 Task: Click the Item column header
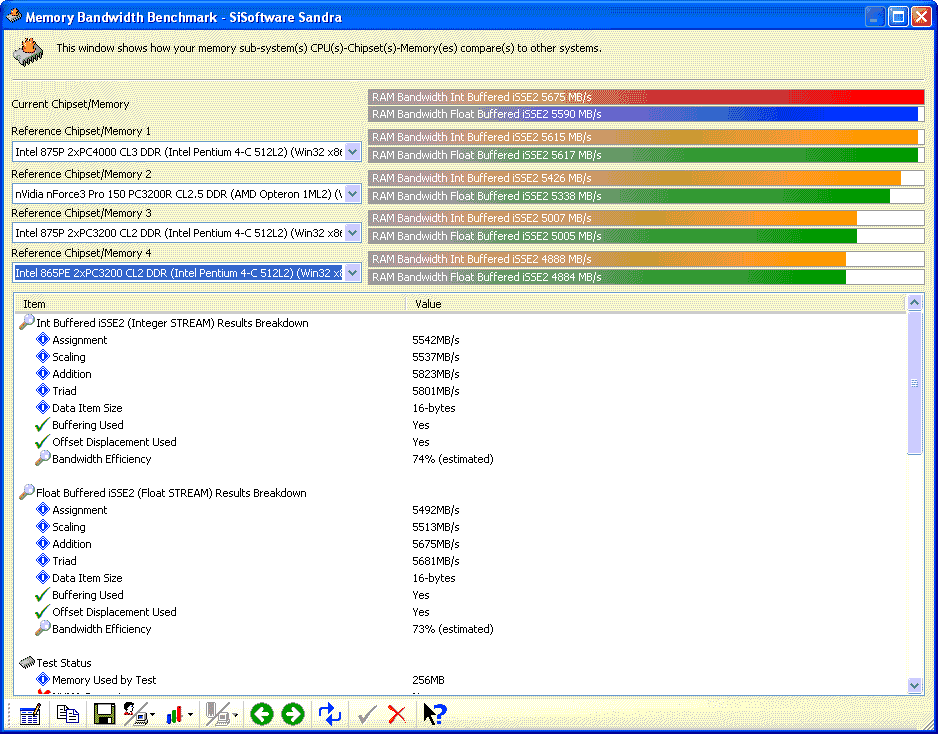click(210, 303)
